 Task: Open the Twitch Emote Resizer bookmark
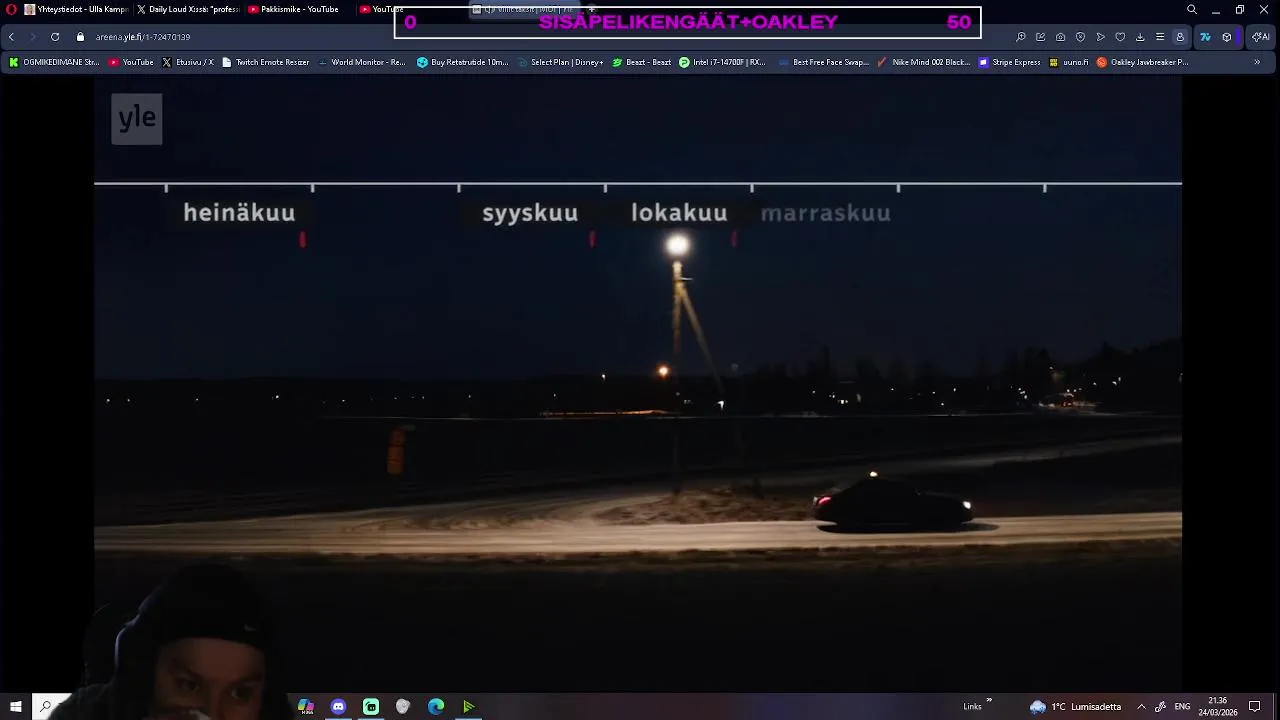[x=265, y=62]
